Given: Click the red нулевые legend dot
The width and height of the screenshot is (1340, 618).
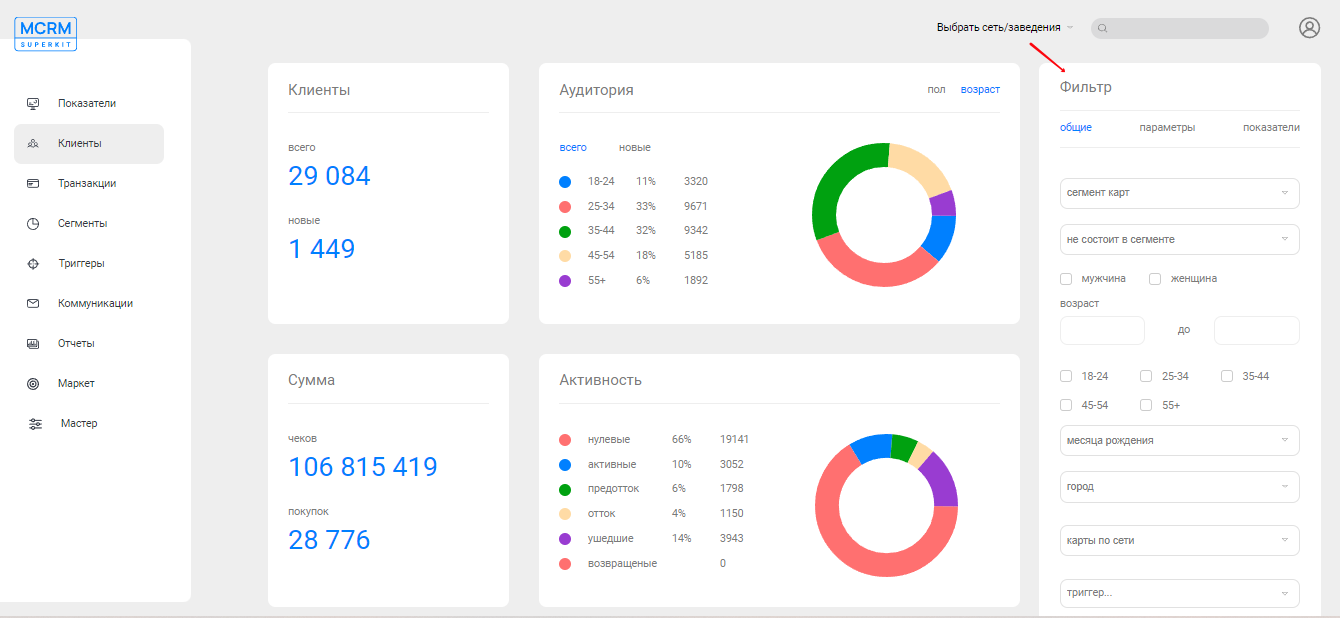Looking at the screenshot, I should (x=565, y=440).
